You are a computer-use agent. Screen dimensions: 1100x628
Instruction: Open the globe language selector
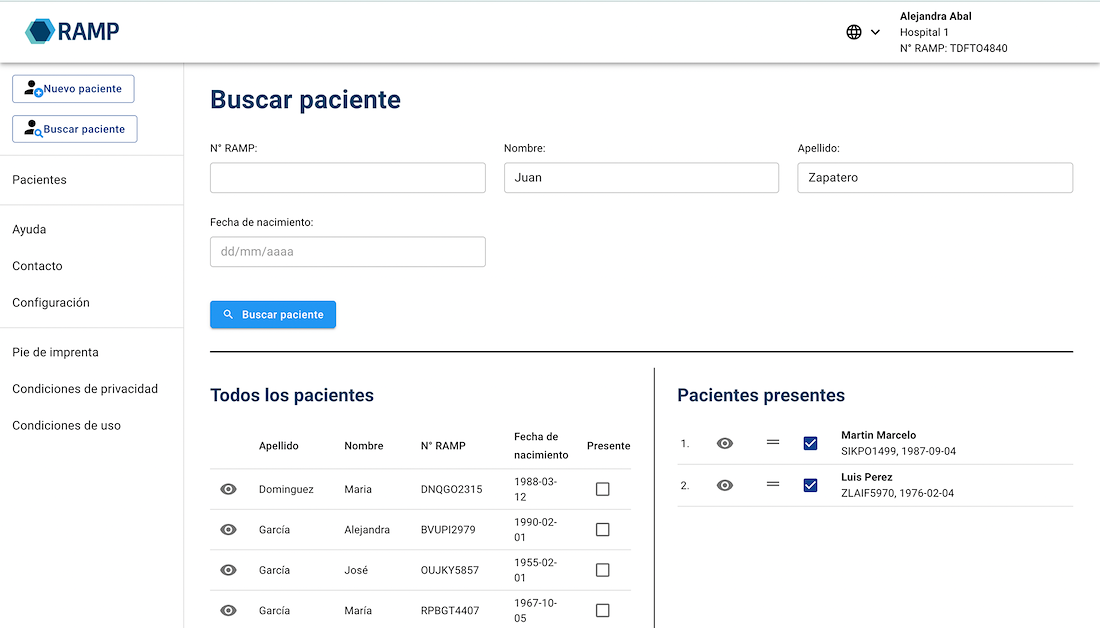pos(854,32)
